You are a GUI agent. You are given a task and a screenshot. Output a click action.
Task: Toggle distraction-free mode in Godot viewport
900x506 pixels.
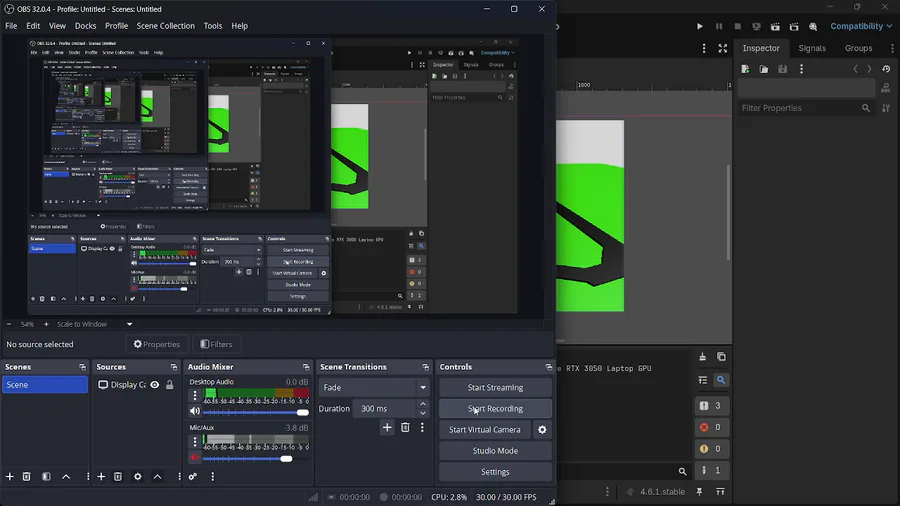pos(723,49)
